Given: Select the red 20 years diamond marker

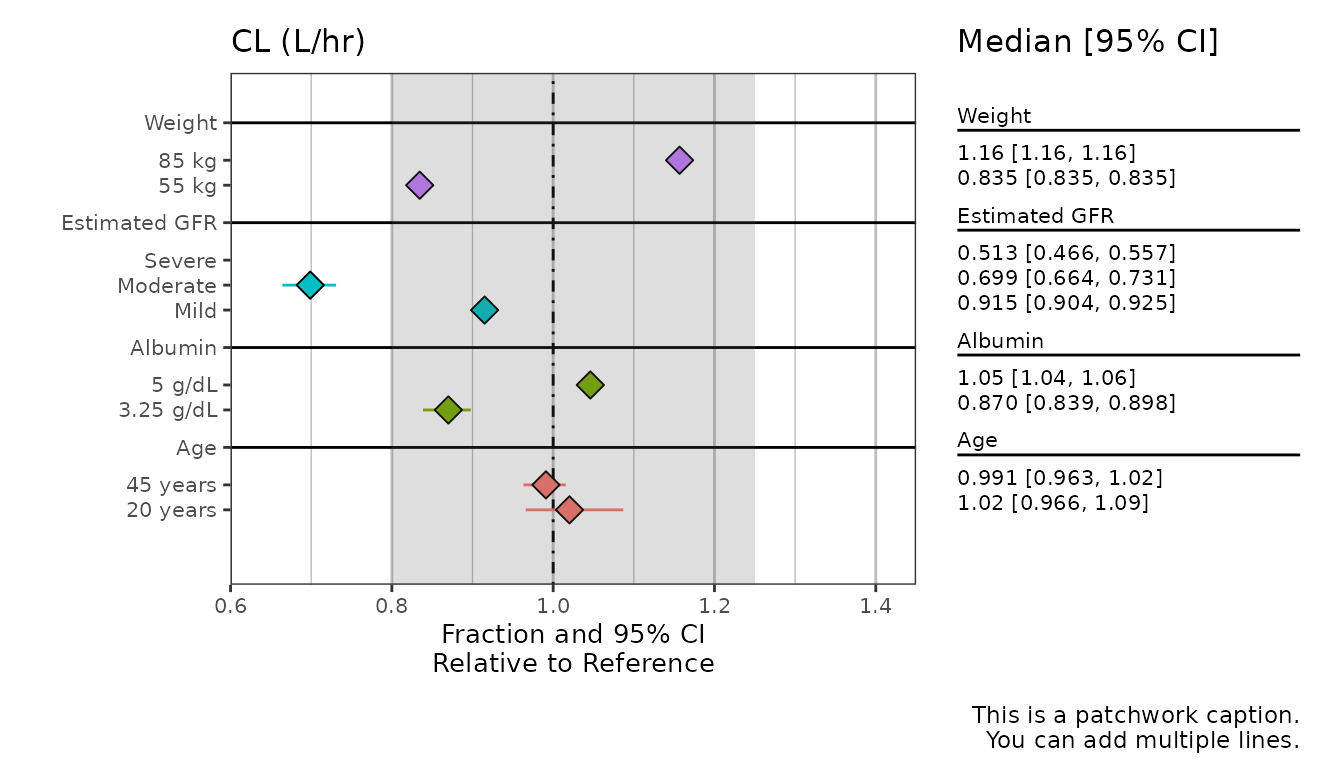Looking at the screenshot, I should click(x=570, y=510).
